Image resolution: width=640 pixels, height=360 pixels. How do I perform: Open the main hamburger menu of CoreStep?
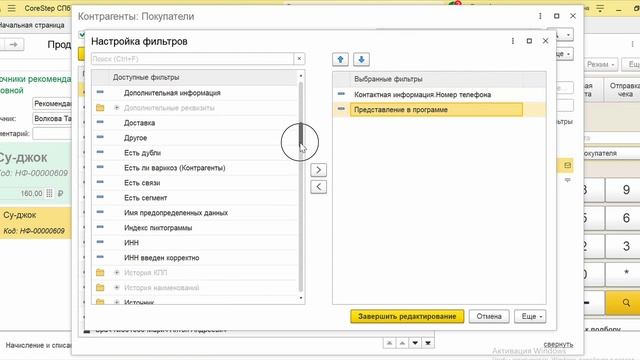click(x=12, y=8)
